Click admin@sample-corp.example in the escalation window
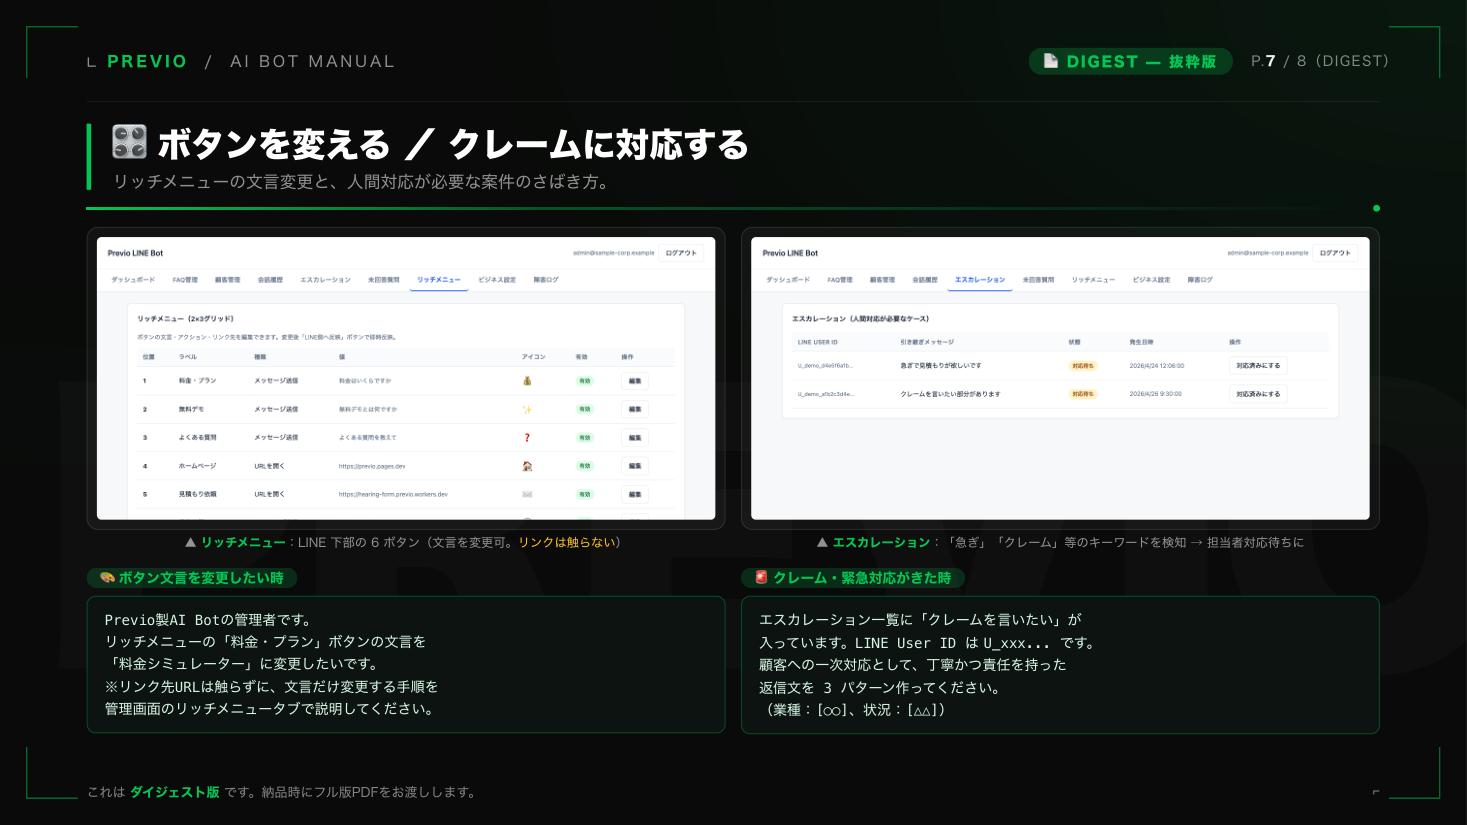 pyautogui.click(x=1268, y=253)
